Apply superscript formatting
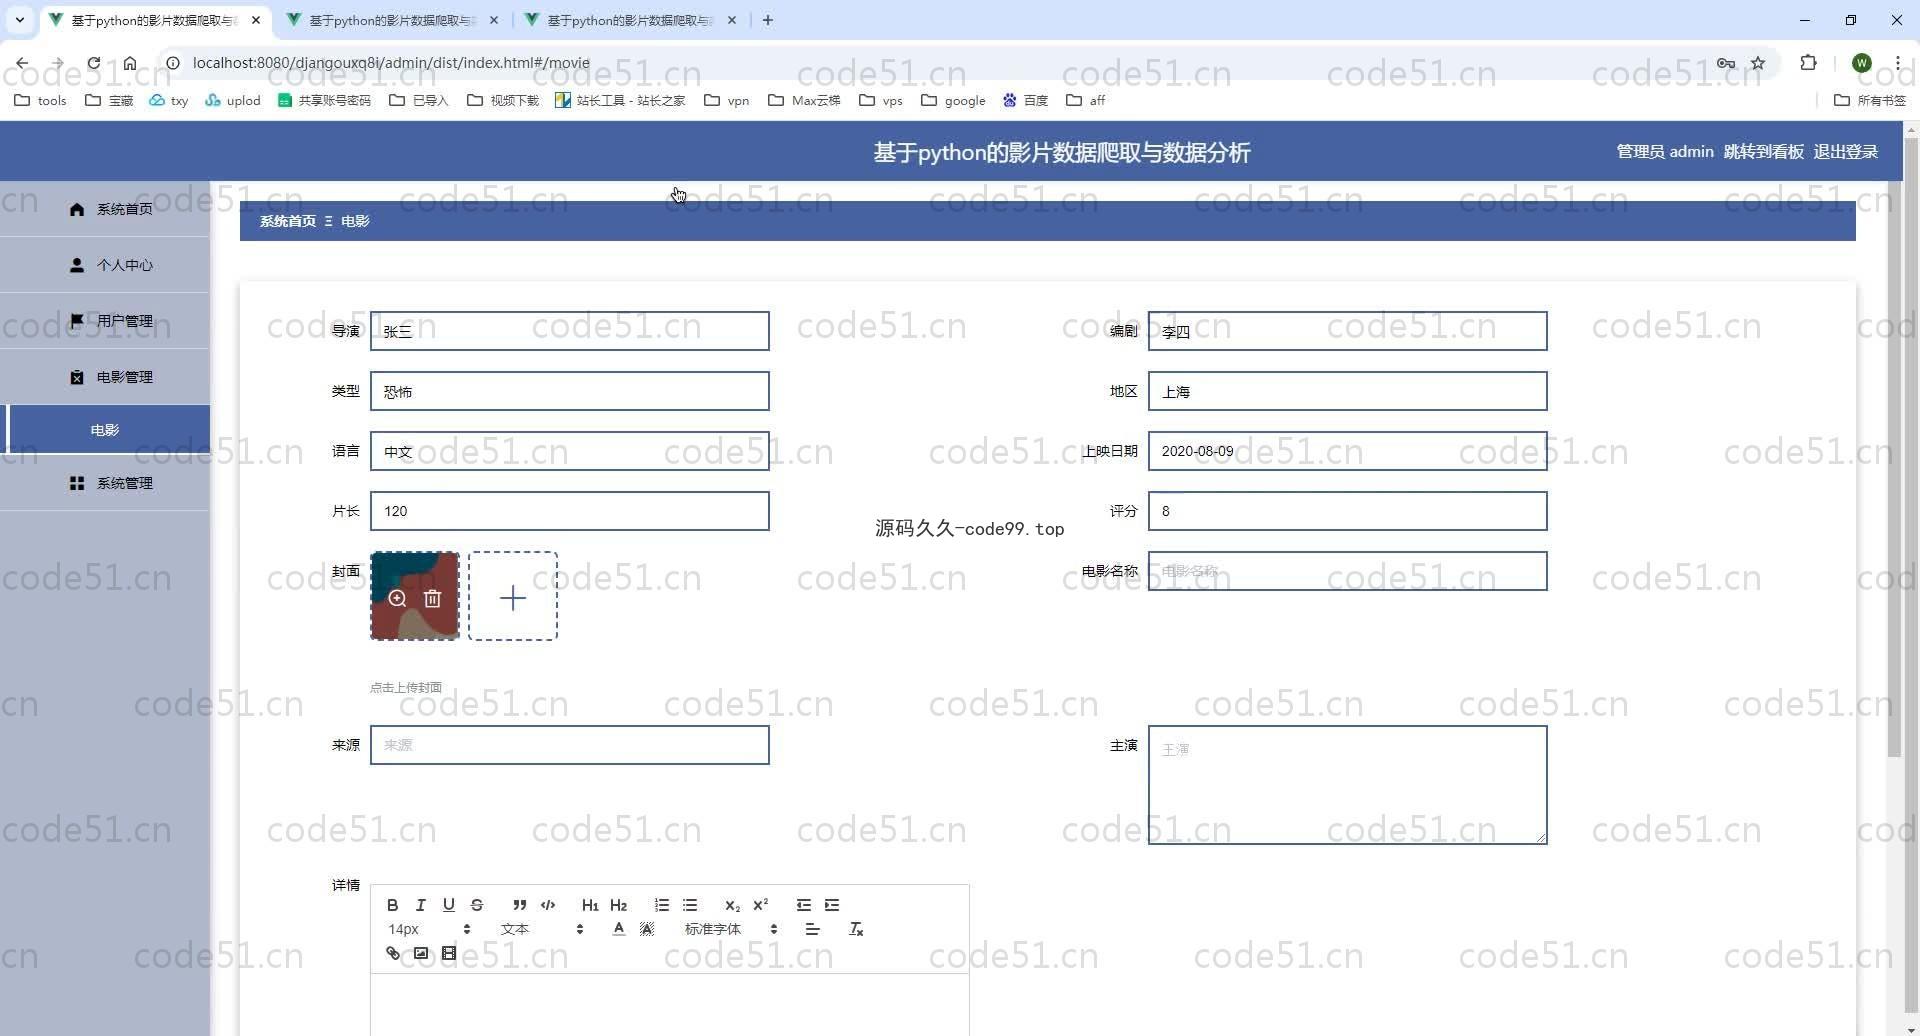Image resolution: width=1920 pixels, height=1036 pixels. tap(760, 905)
